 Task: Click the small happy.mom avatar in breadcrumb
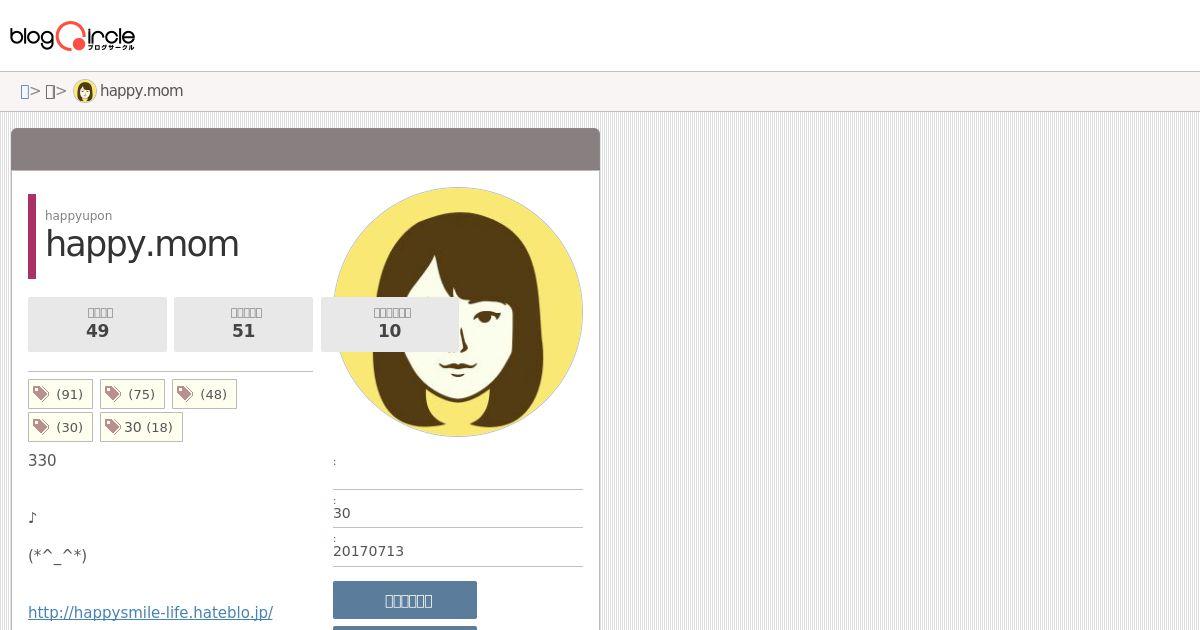[x=85, y=91]
